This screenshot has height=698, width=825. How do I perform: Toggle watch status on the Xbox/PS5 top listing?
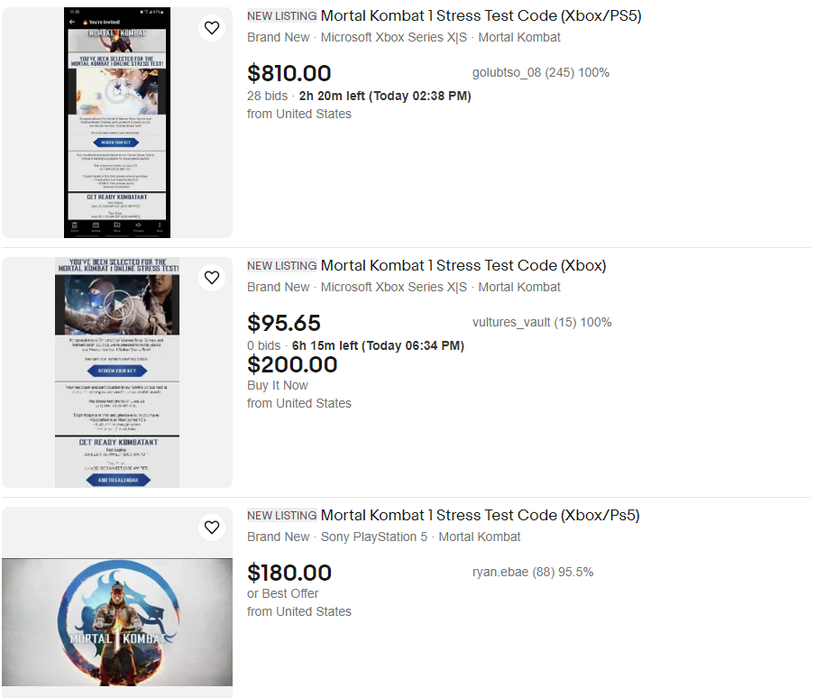click(x=212, y=28)
